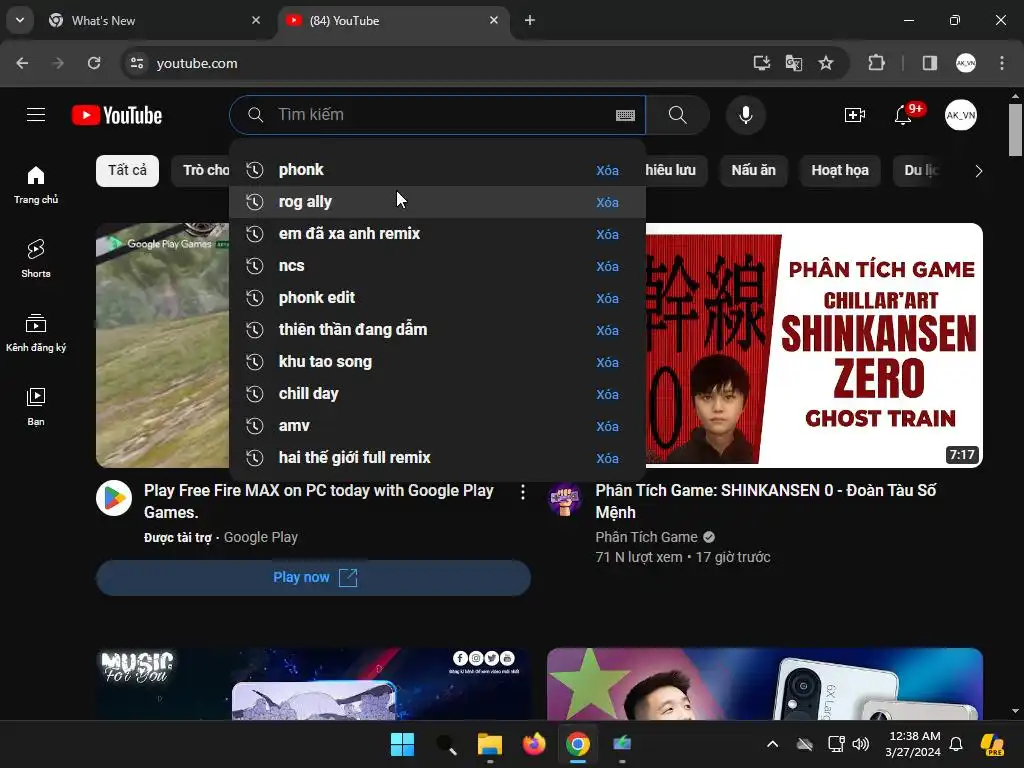Reload the YouTube page

point(94,63)
